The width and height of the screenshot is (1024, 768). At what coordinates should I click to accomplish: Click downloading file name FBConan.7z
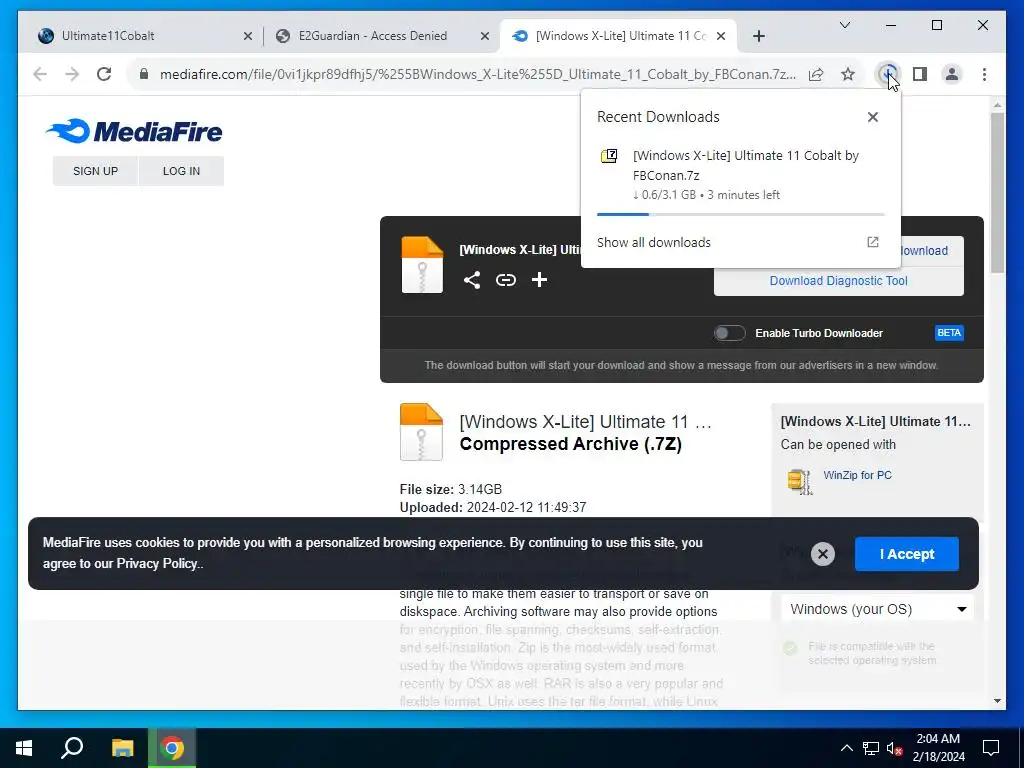click(x=746, y=165)
